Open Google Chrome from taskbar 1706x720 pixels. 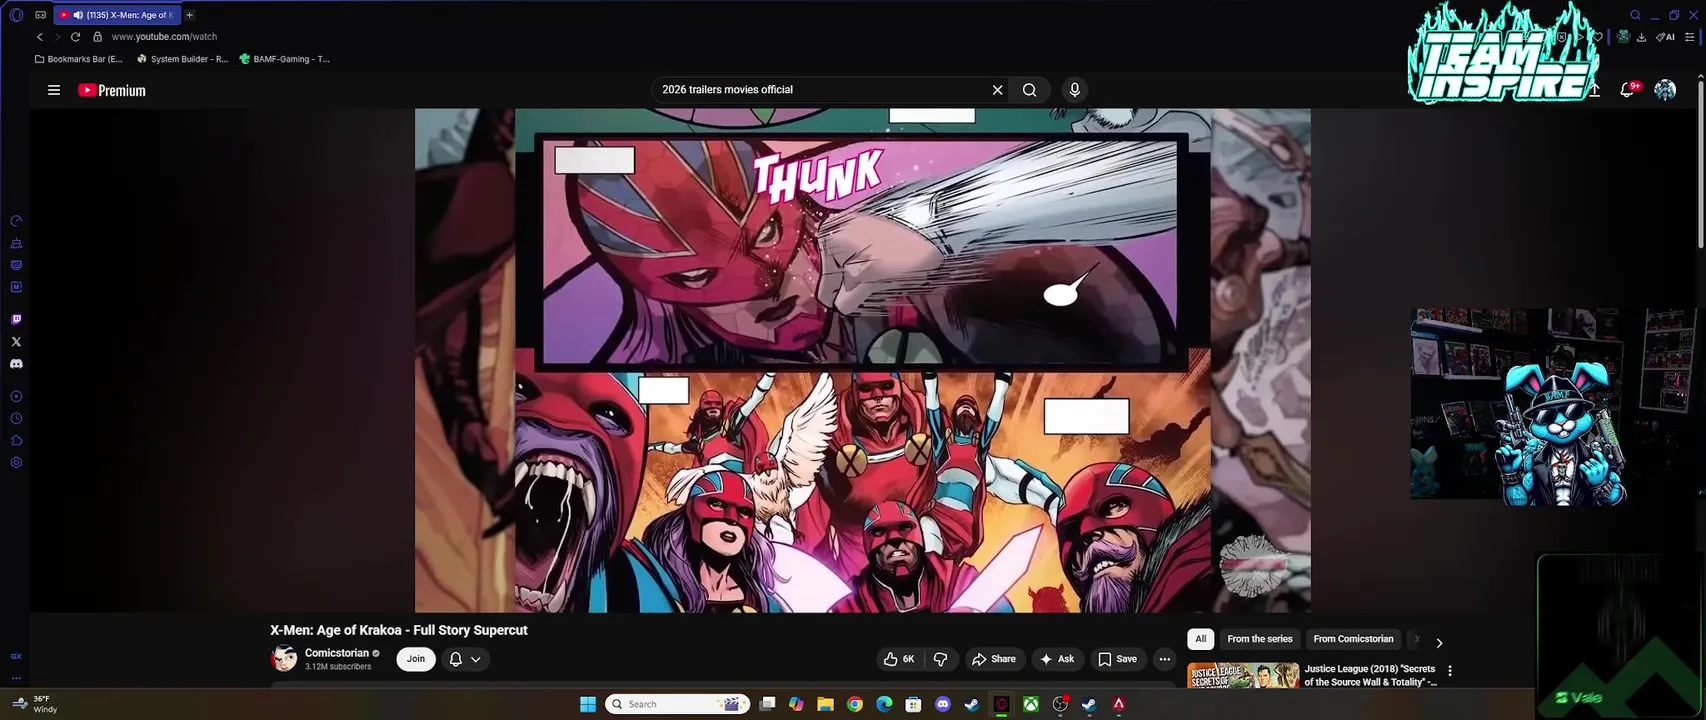(x=854, y=704)
